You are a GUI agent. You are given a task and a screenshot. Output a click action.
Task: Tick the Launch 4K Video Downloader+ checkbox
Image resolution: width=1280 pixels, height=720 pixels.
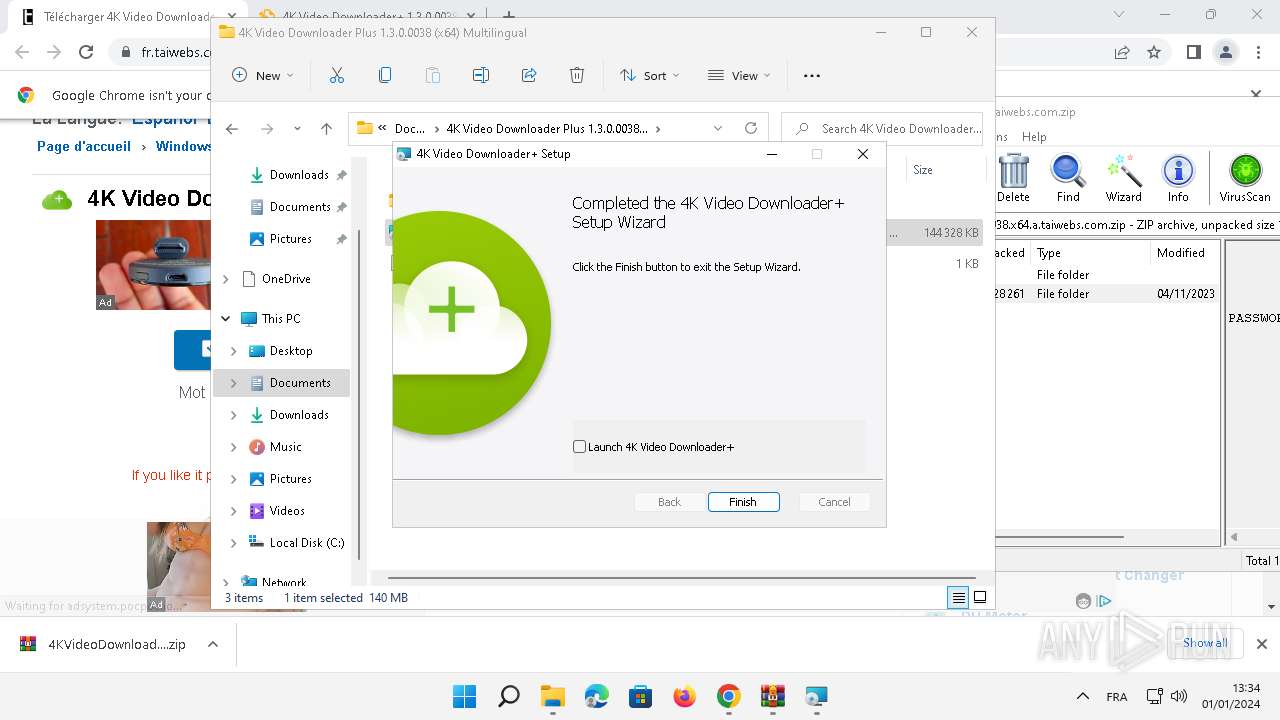coord(579,447)
